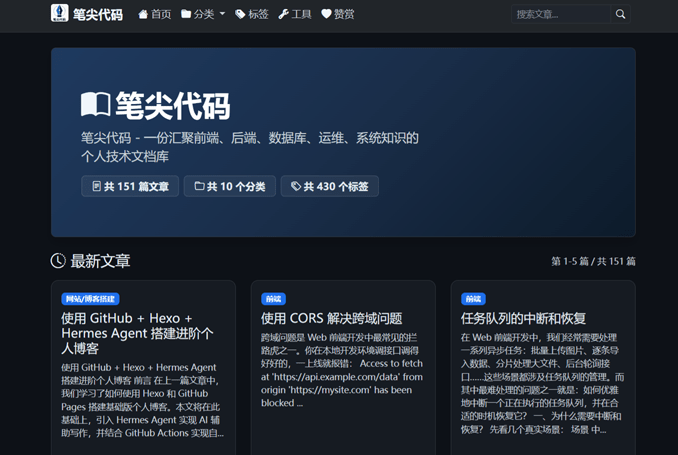Image resolution: width=678 pixels, height=455 pixels.
Task: Open the 标签 page from the navbar
Action: click(252, 14)
